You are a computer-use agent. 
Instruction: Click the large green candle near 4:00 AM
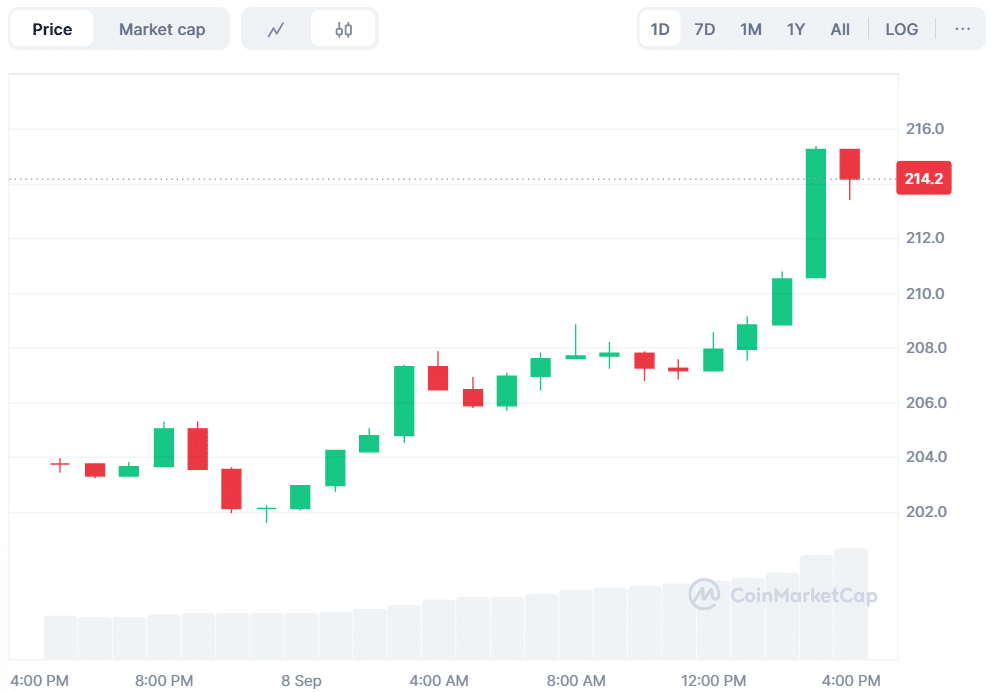pyautogui.click(x=404, y=400)
